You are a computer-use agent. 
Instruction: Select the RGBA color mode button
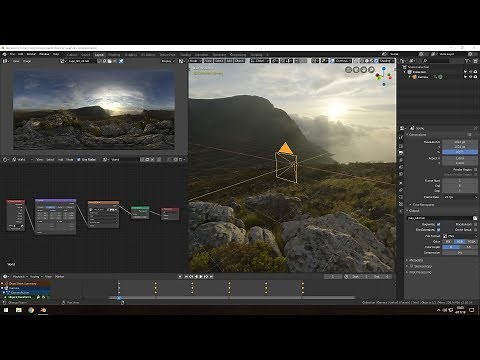point(471,241)
